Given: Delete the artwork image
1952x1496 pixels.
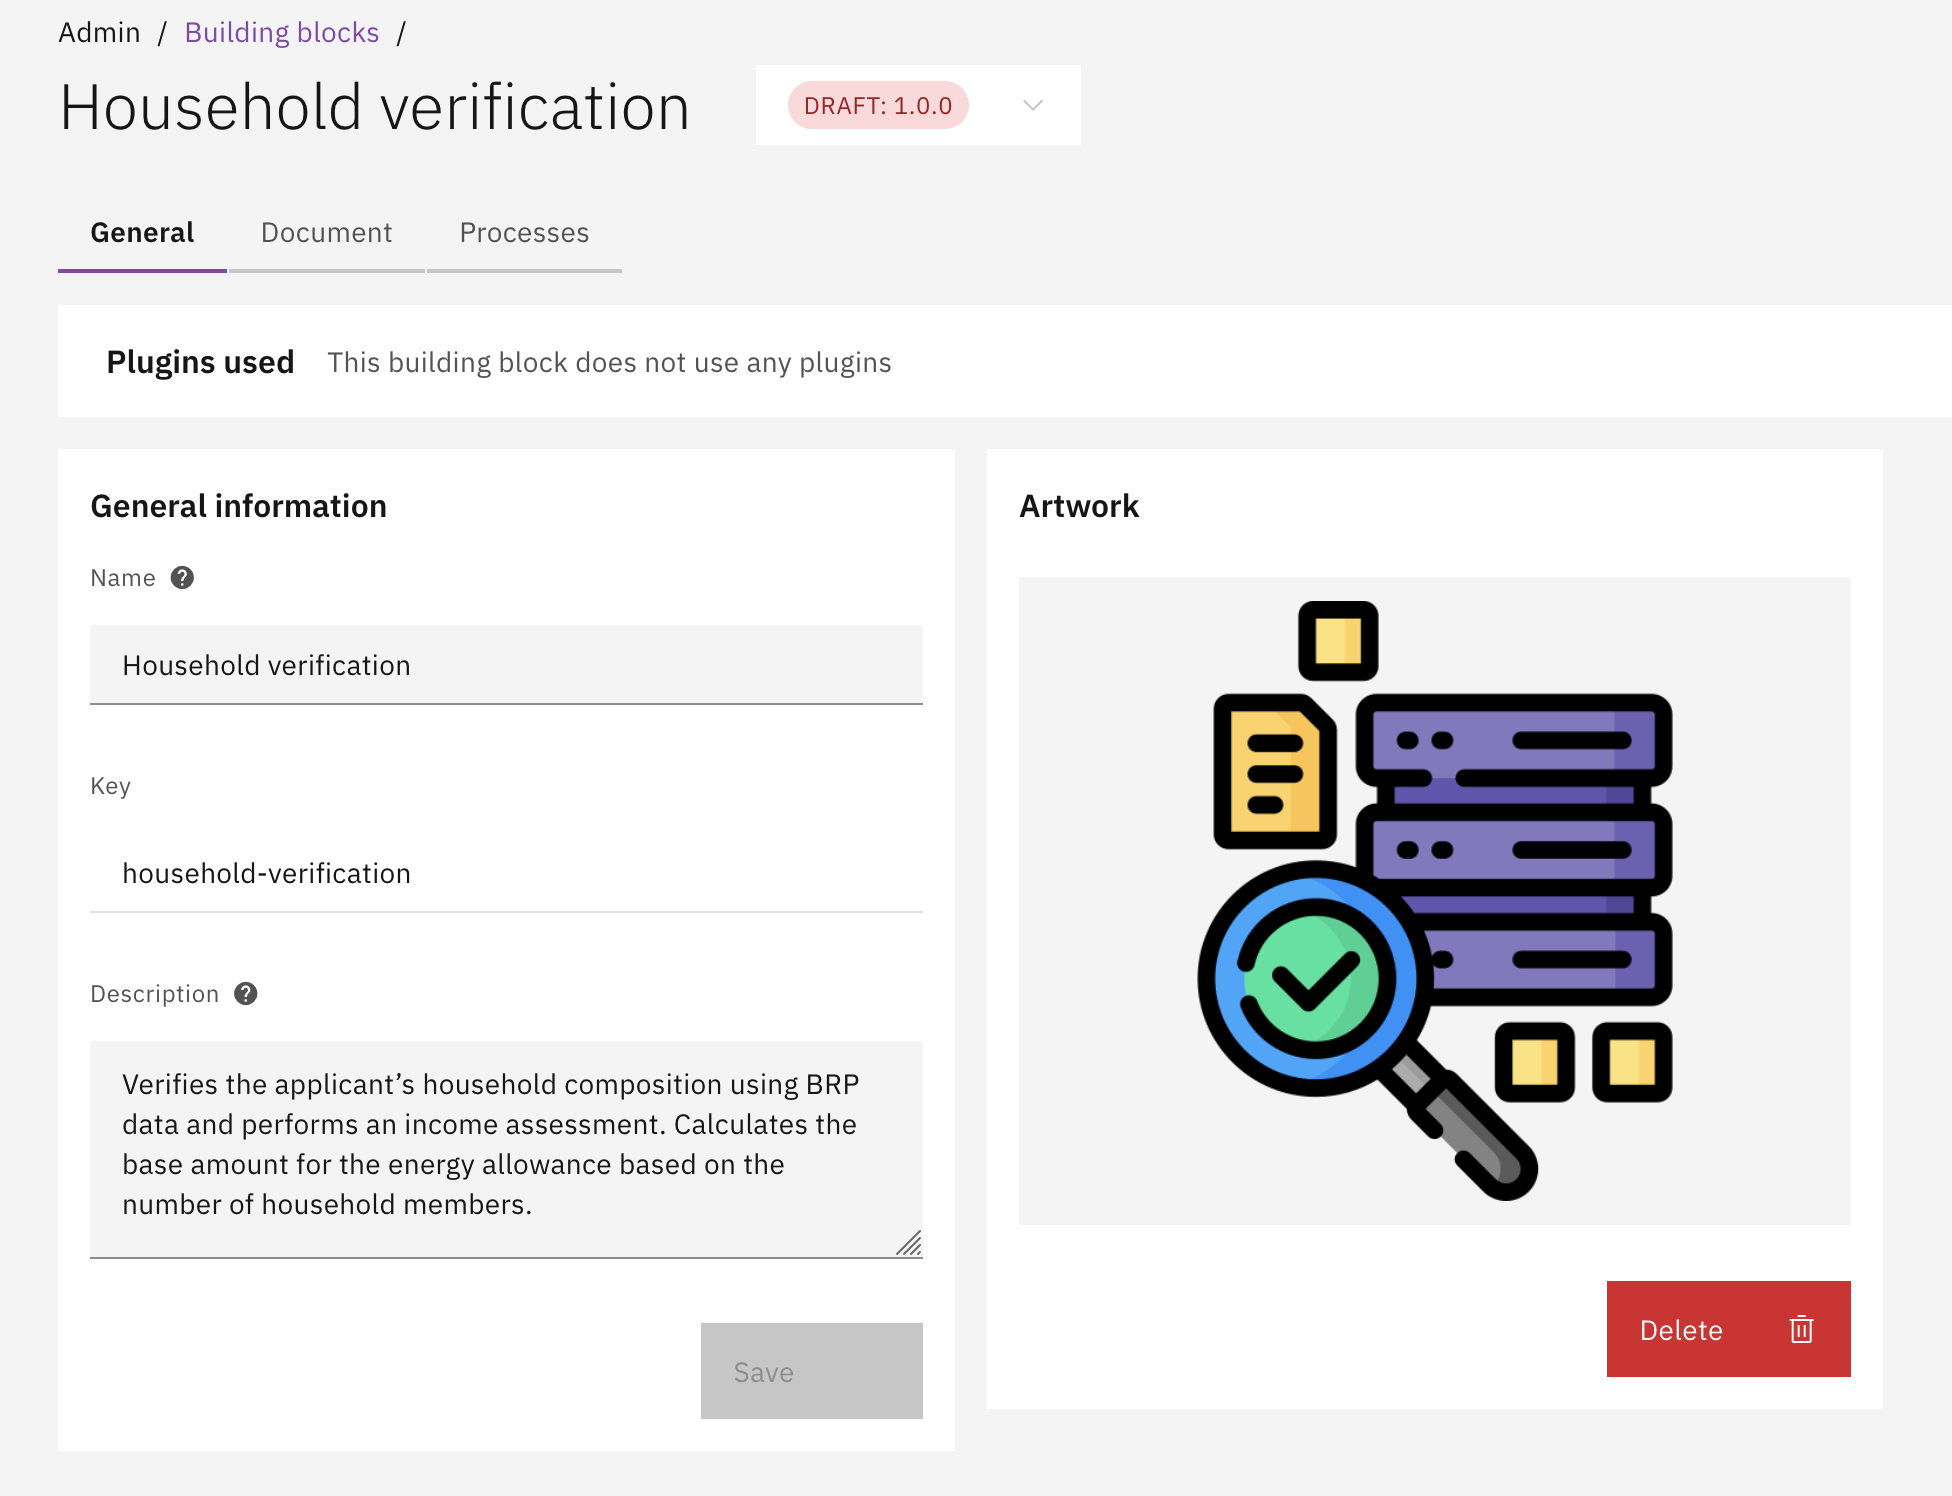Looking at the screenshot, I should (x=1727, y=1329).
